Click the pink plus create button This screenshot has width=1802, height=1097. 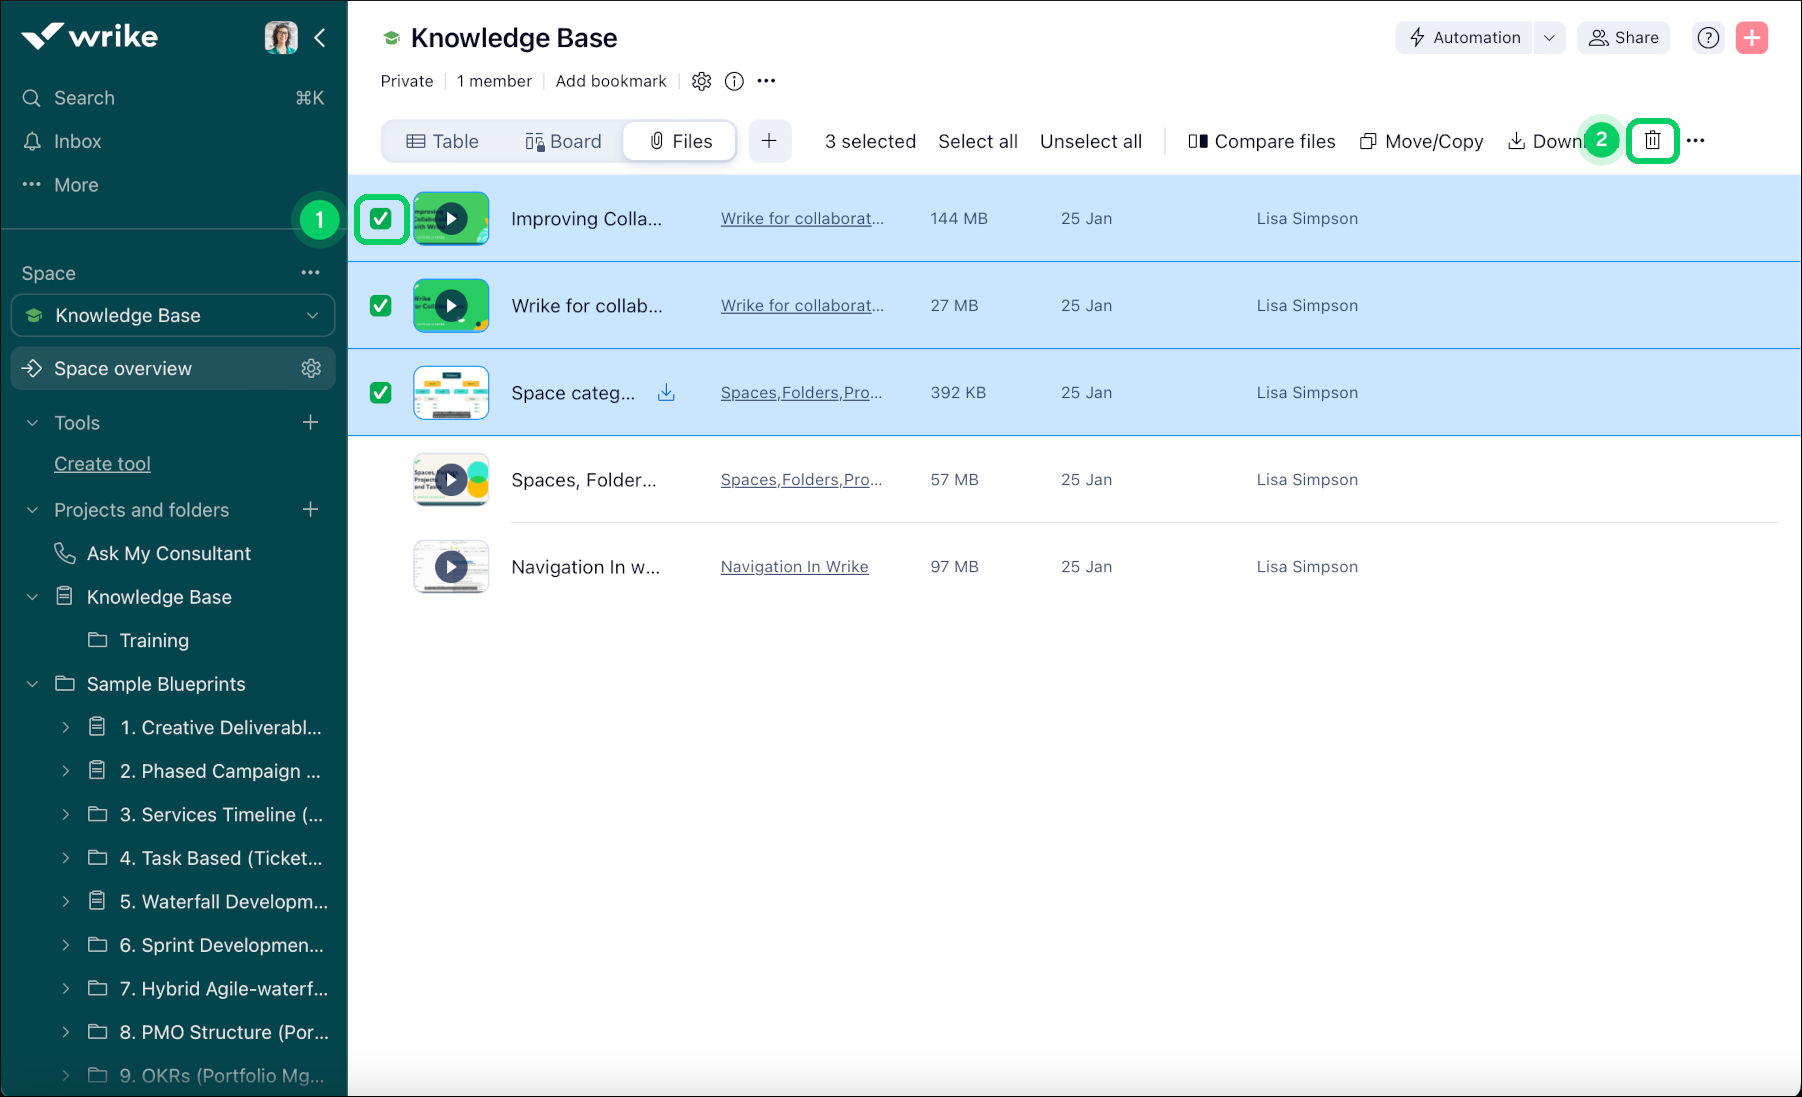(1751, 38)
